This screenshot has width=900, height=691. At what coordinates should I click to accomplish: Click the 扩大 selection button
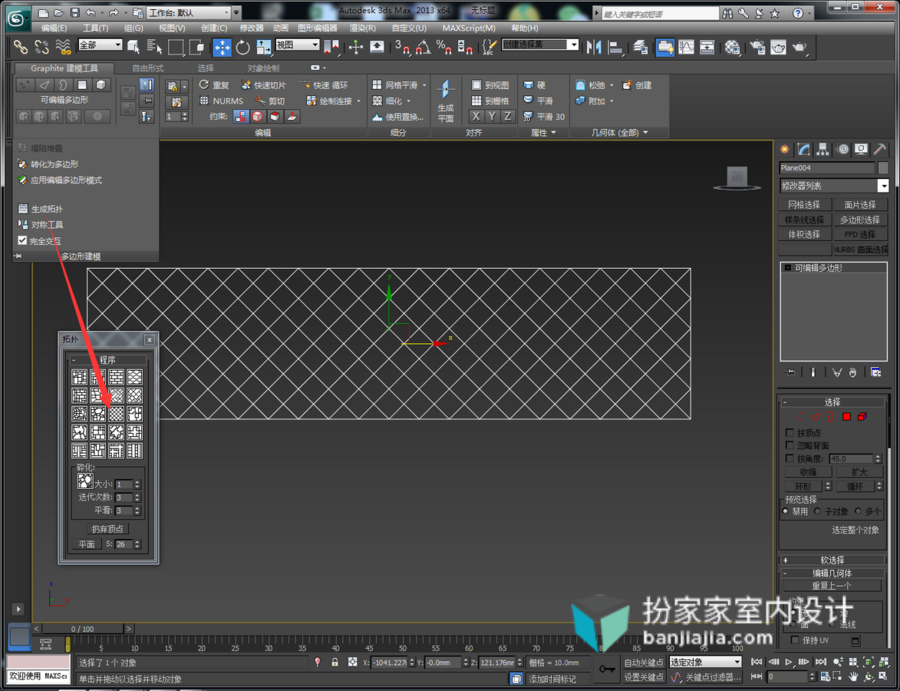tap(859, 472)
